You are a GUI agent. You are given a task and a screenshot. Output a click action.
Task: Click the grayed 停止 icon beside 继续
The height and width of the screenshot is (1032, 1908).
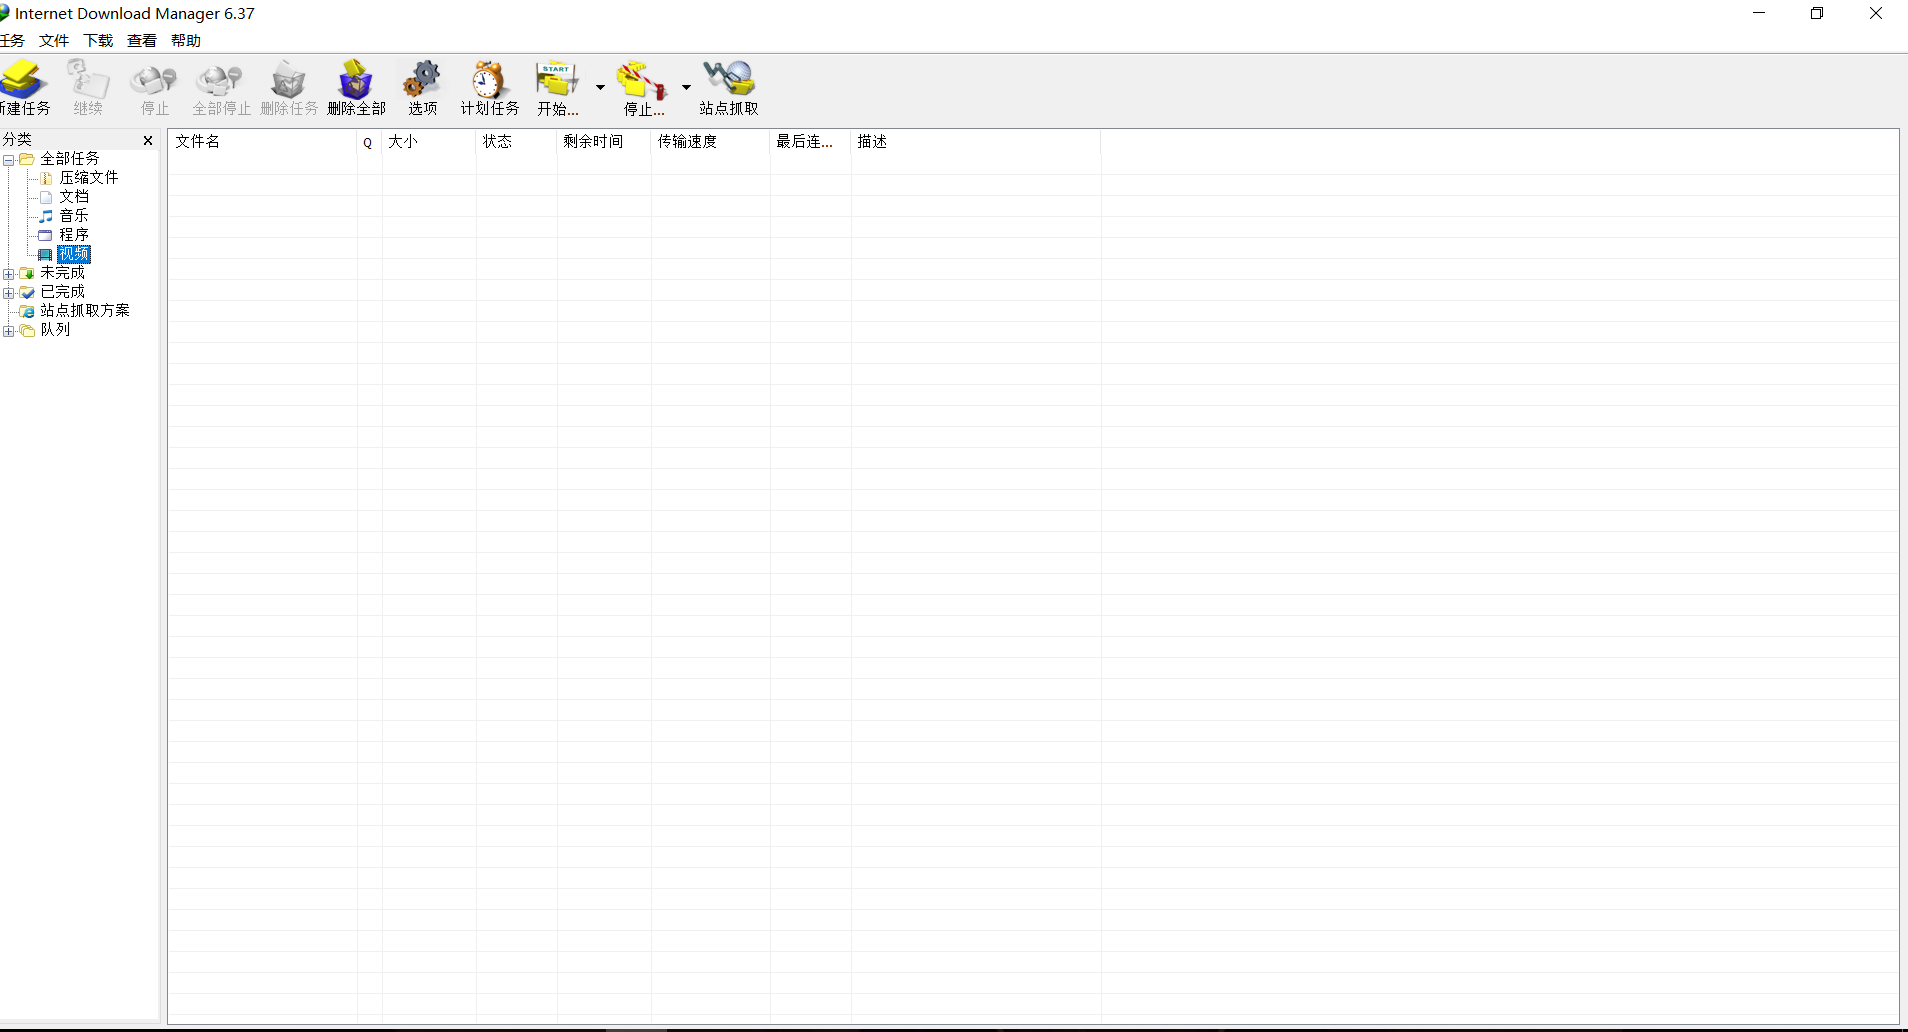(x=154, y=87)
